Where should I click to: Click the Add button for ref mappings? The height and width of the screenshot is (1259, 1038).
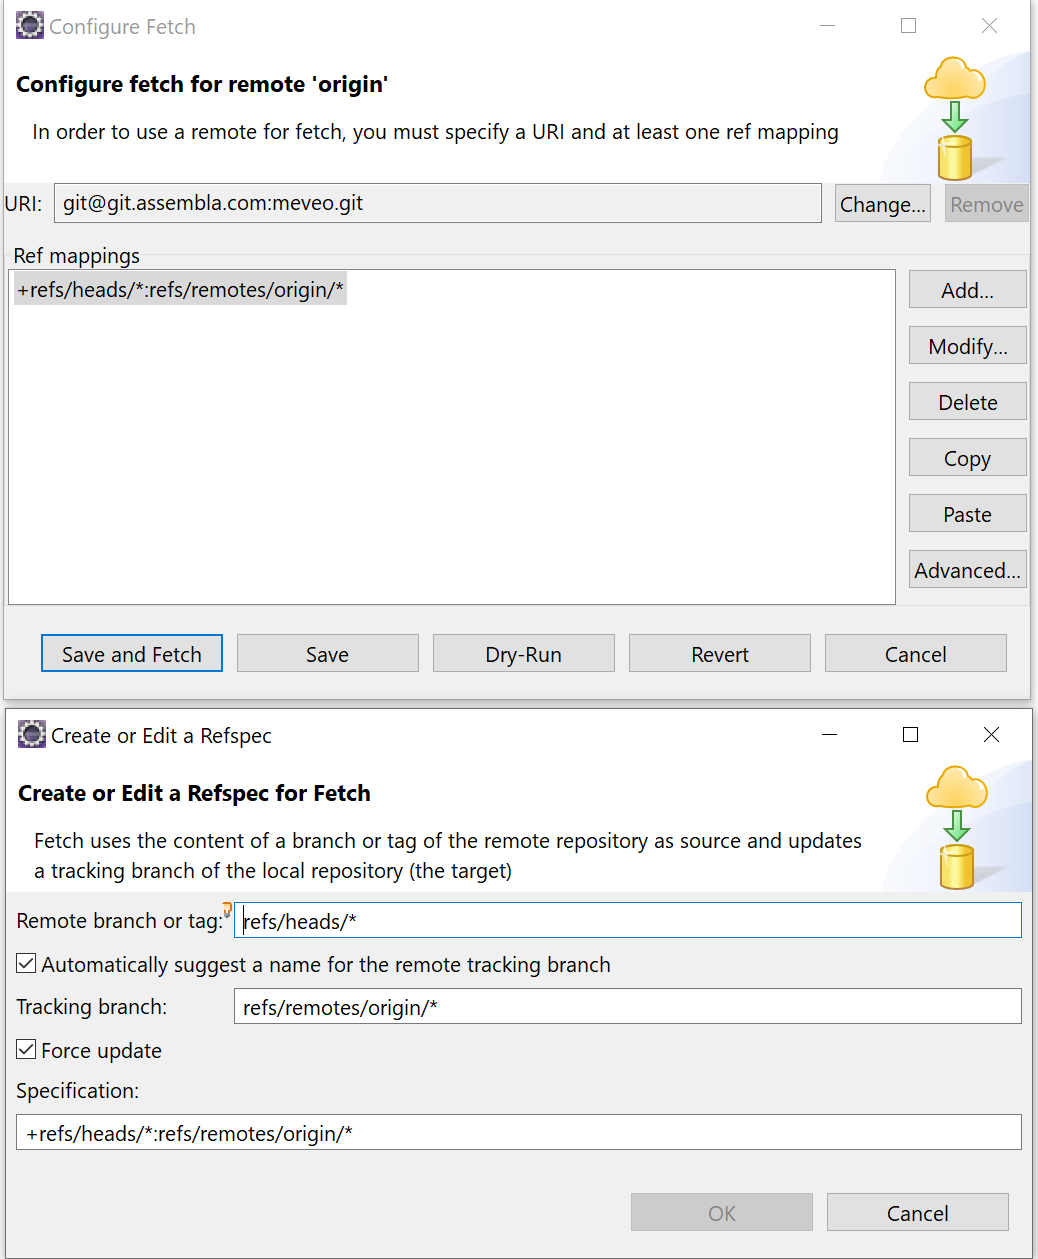pyautogui.click(x=966, y=289)
